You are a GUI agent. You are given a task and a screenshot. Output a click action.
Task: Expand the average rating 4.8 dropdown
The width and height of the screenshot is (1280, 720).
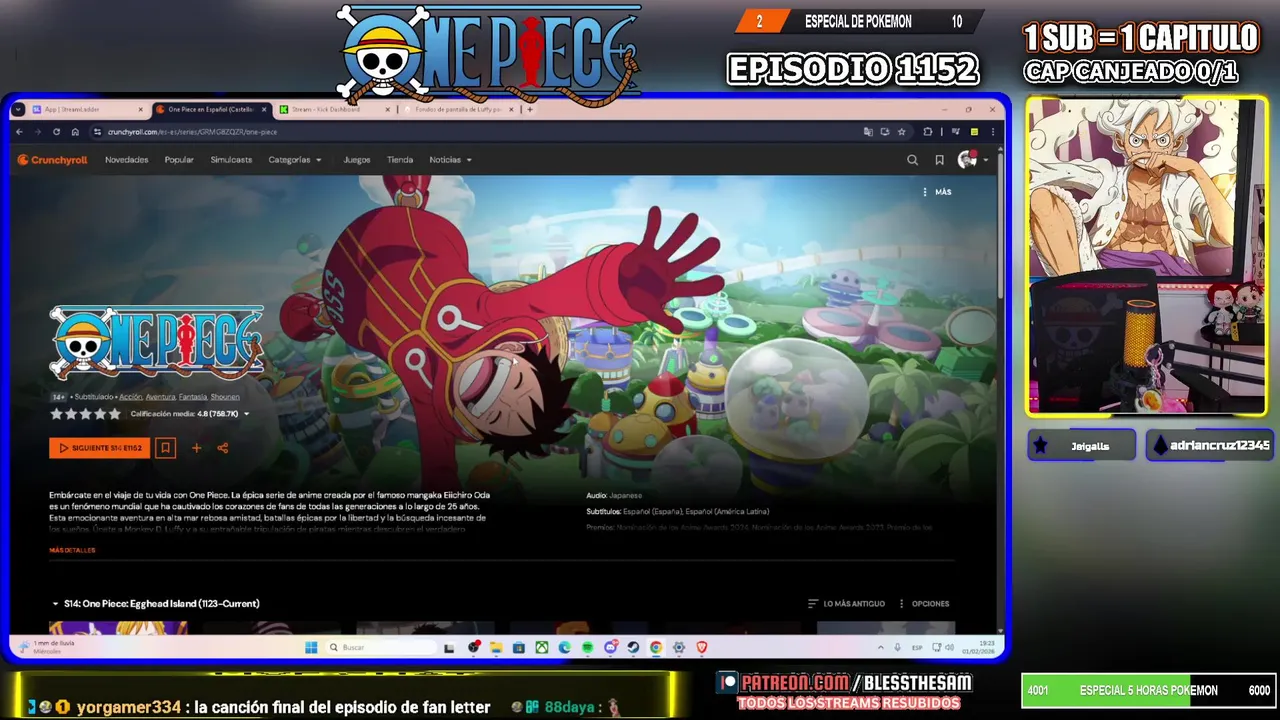tap(190, 414)
